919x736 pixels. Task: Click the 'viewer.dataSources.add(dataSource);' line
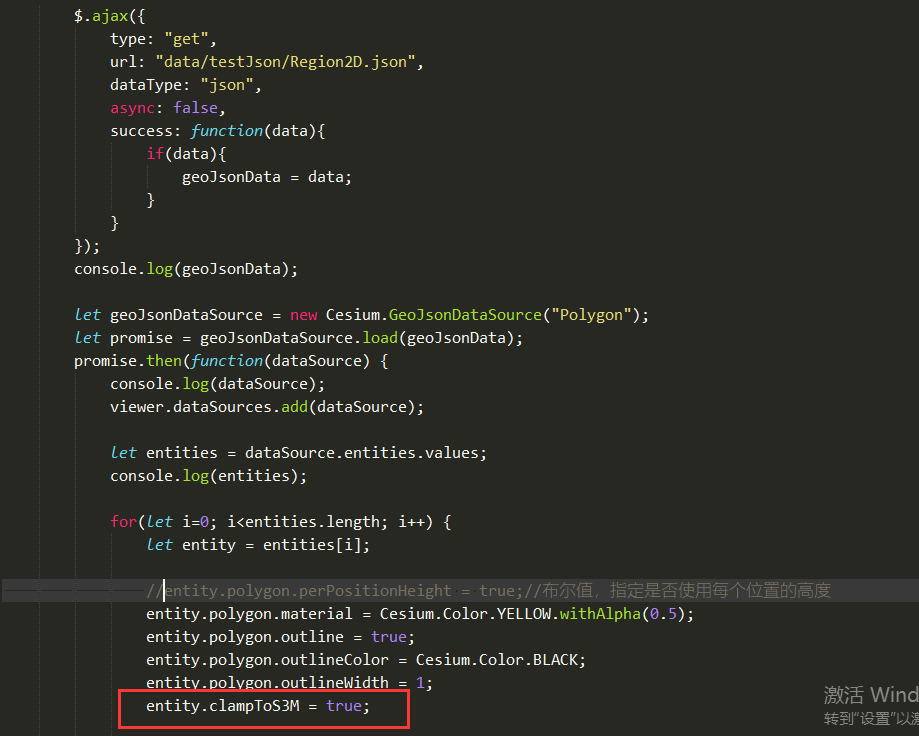(x=267, y=407)
